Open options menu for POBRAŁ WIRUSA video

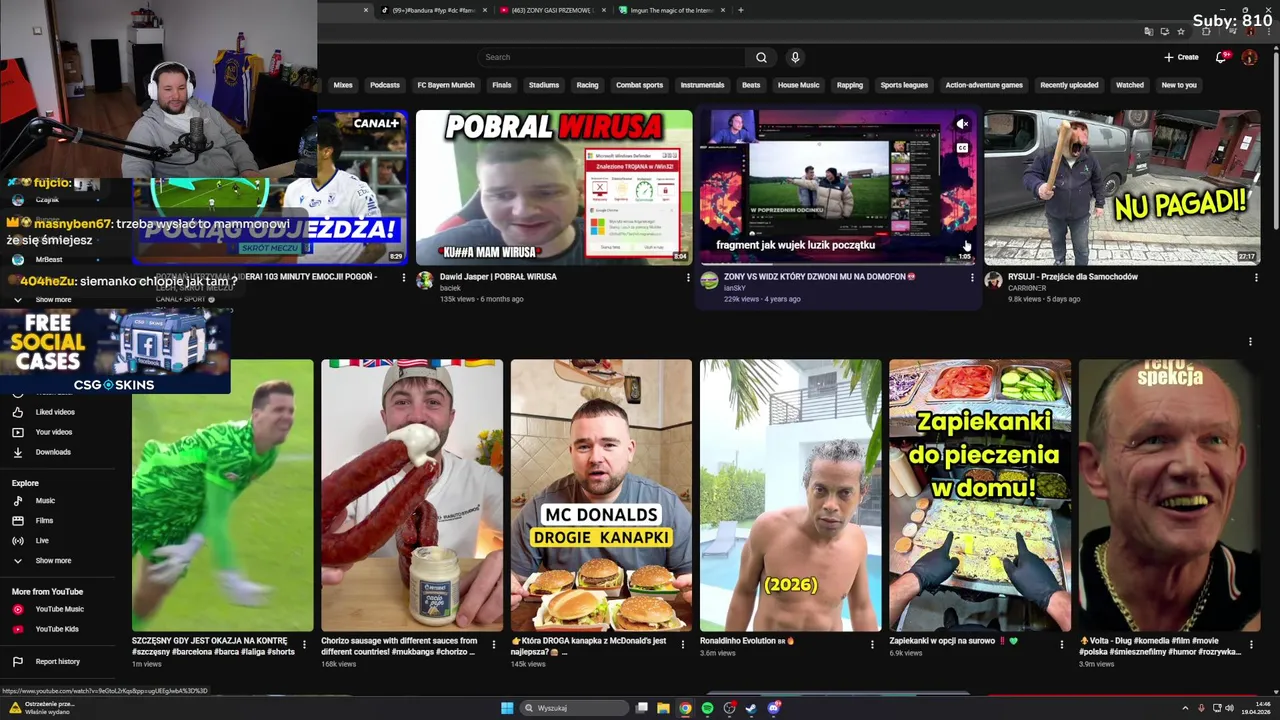click(x=688, y=277)
